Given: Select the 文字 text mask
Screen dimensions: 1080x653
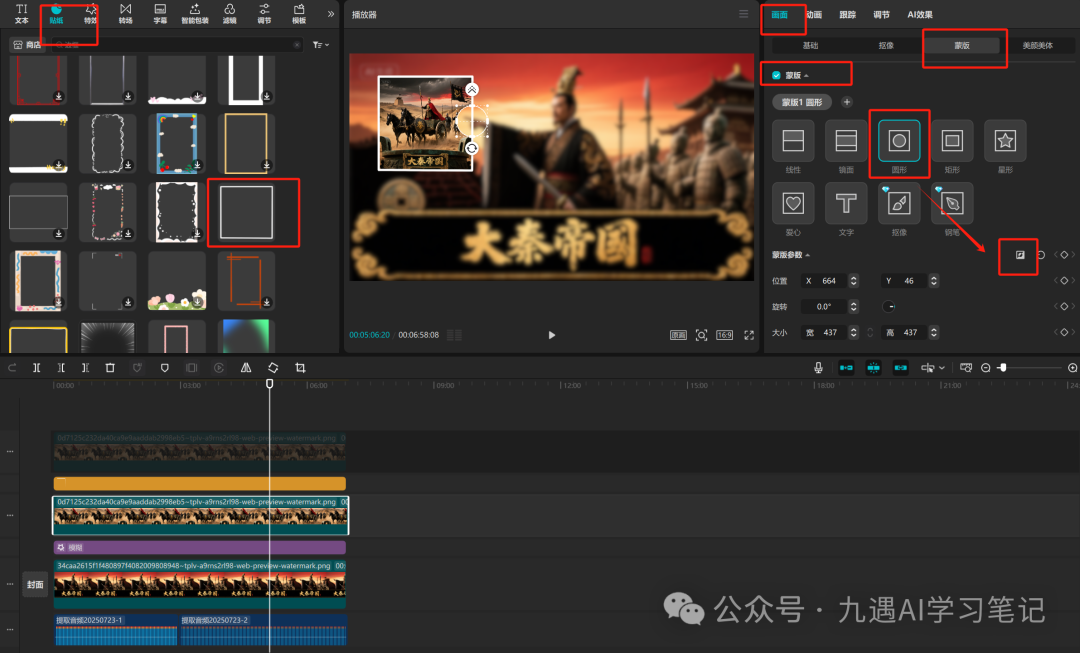Looking at the screenshot, I should 846,203.
